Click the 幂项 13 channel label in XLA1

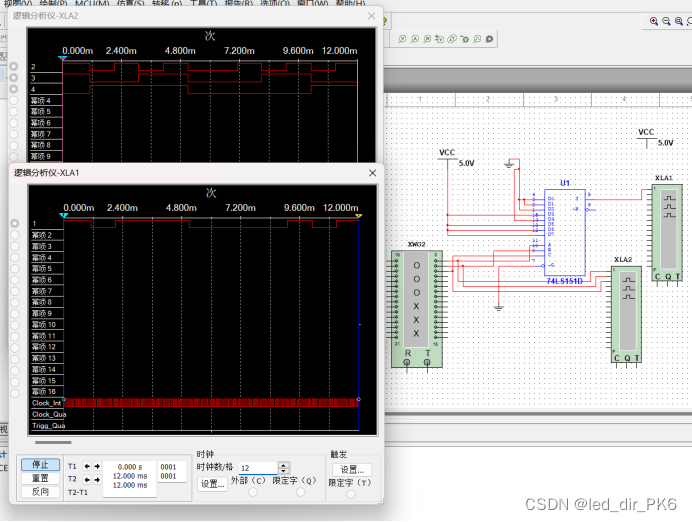tap(44, 358)
